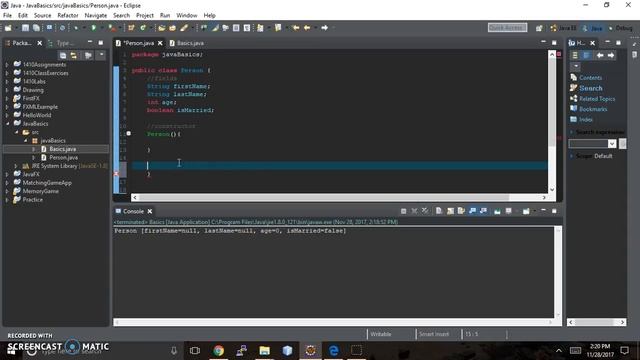This screenshot has width=640, height=360.
Task: Open Related Topics link in Help view
Action: [597, 99]
